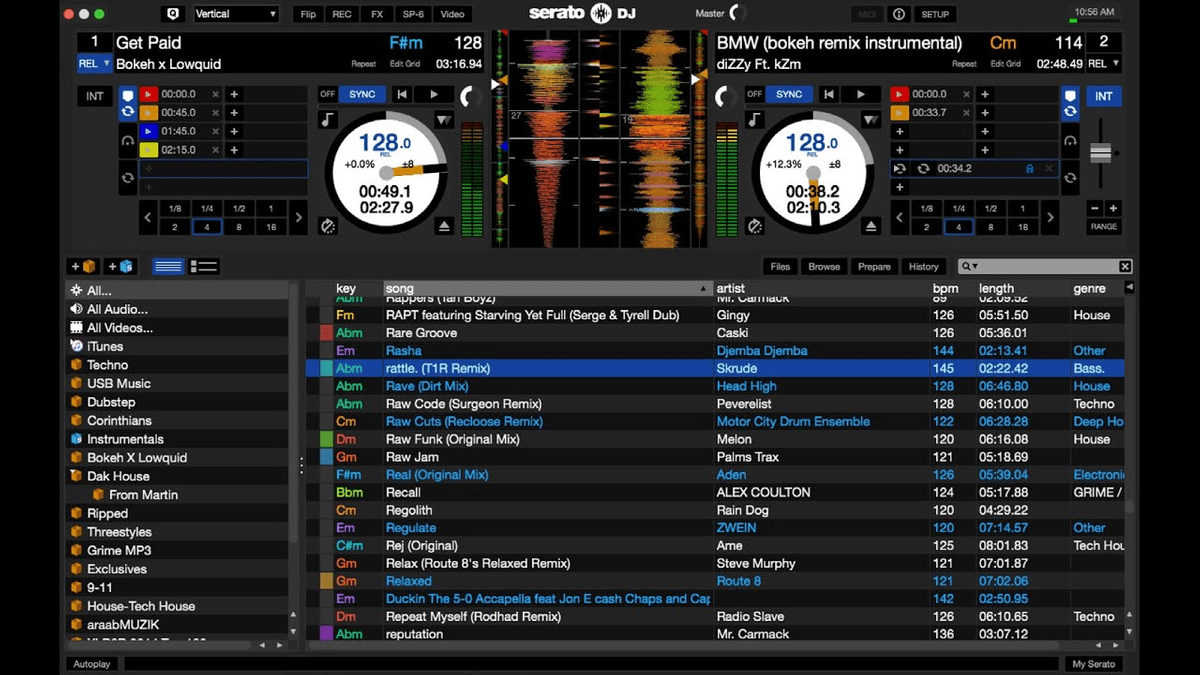Enable keylock on the left deck
The width and height of the screenshot is (1200, 675).
click(327, 120)
